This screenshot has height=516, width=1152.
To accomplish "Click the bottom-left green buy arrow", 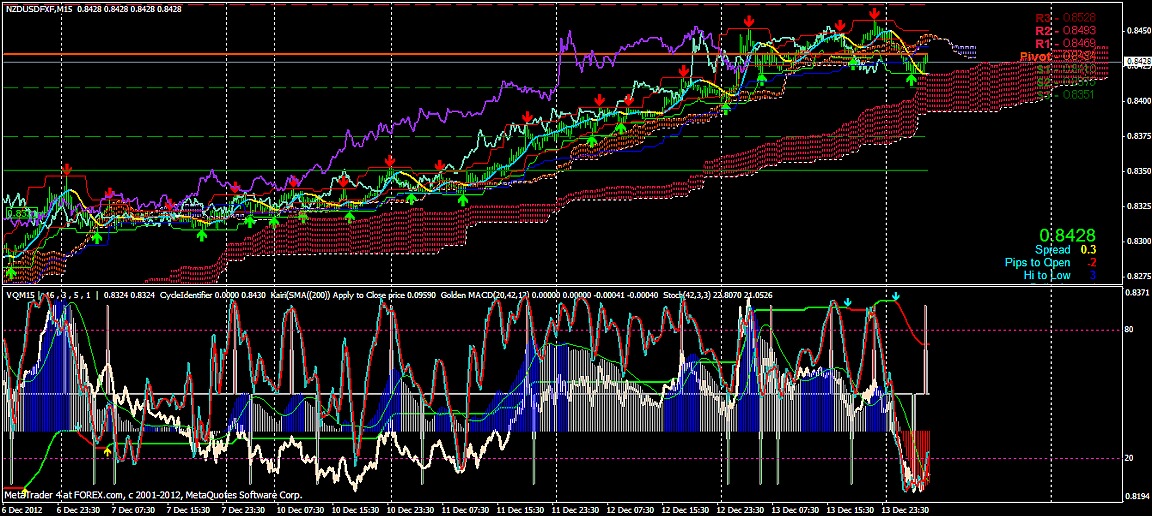I will pyautogui.click(x=11, y=272).
